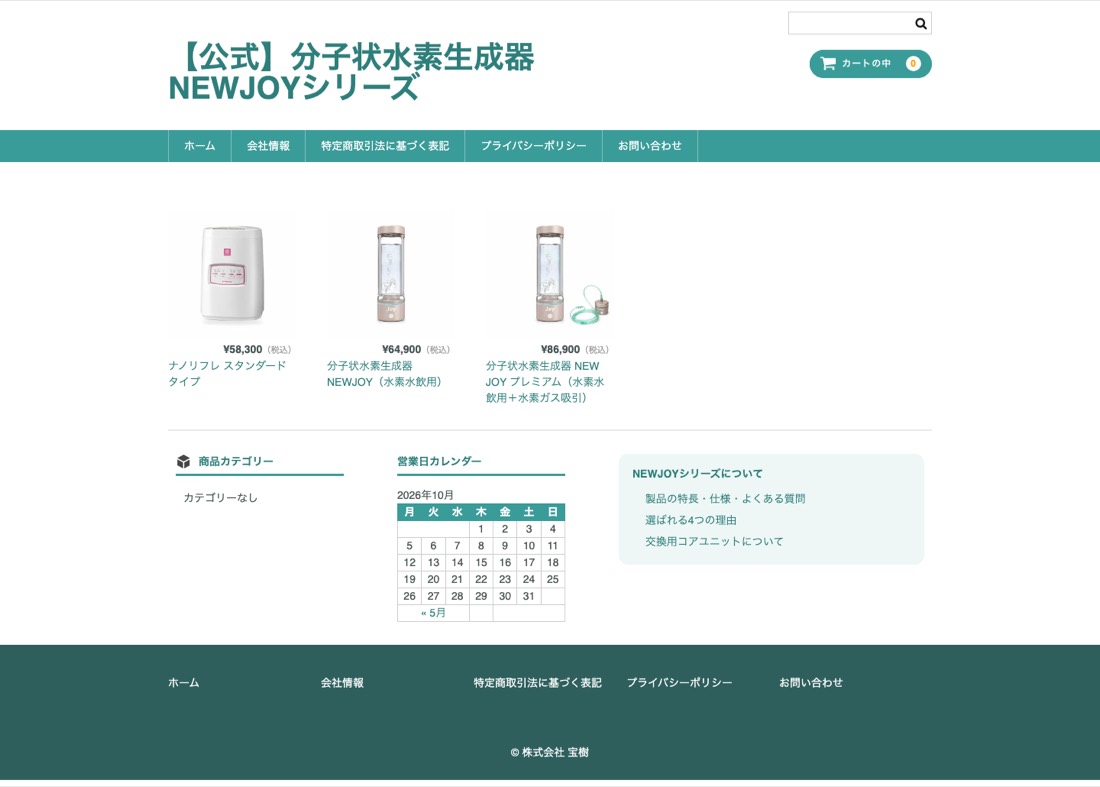Click the copyright text © 株式会社 宝樹
Image resolution: width=1100 pixels, height=787 pixels.
coord(550,753)
